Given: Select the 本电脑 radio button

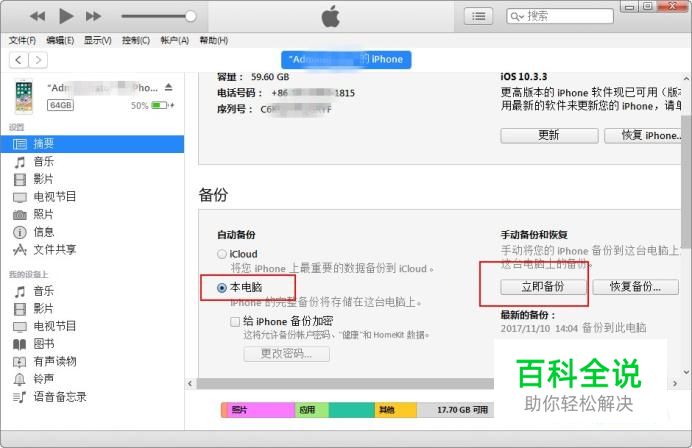Looking at the screenshot, I should (222, 288).
